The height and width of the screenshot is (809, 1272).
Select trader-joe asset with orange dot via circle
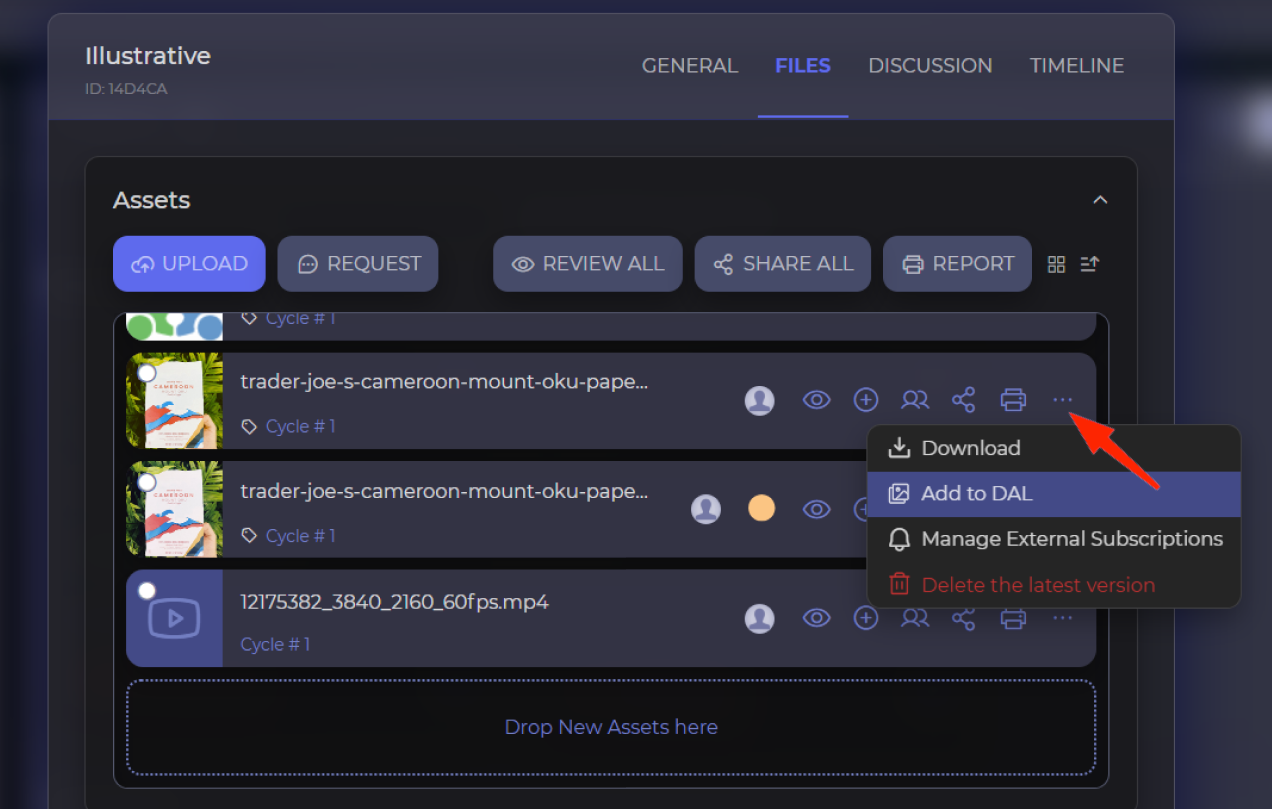pyautogui.click(x=147, y=482)
